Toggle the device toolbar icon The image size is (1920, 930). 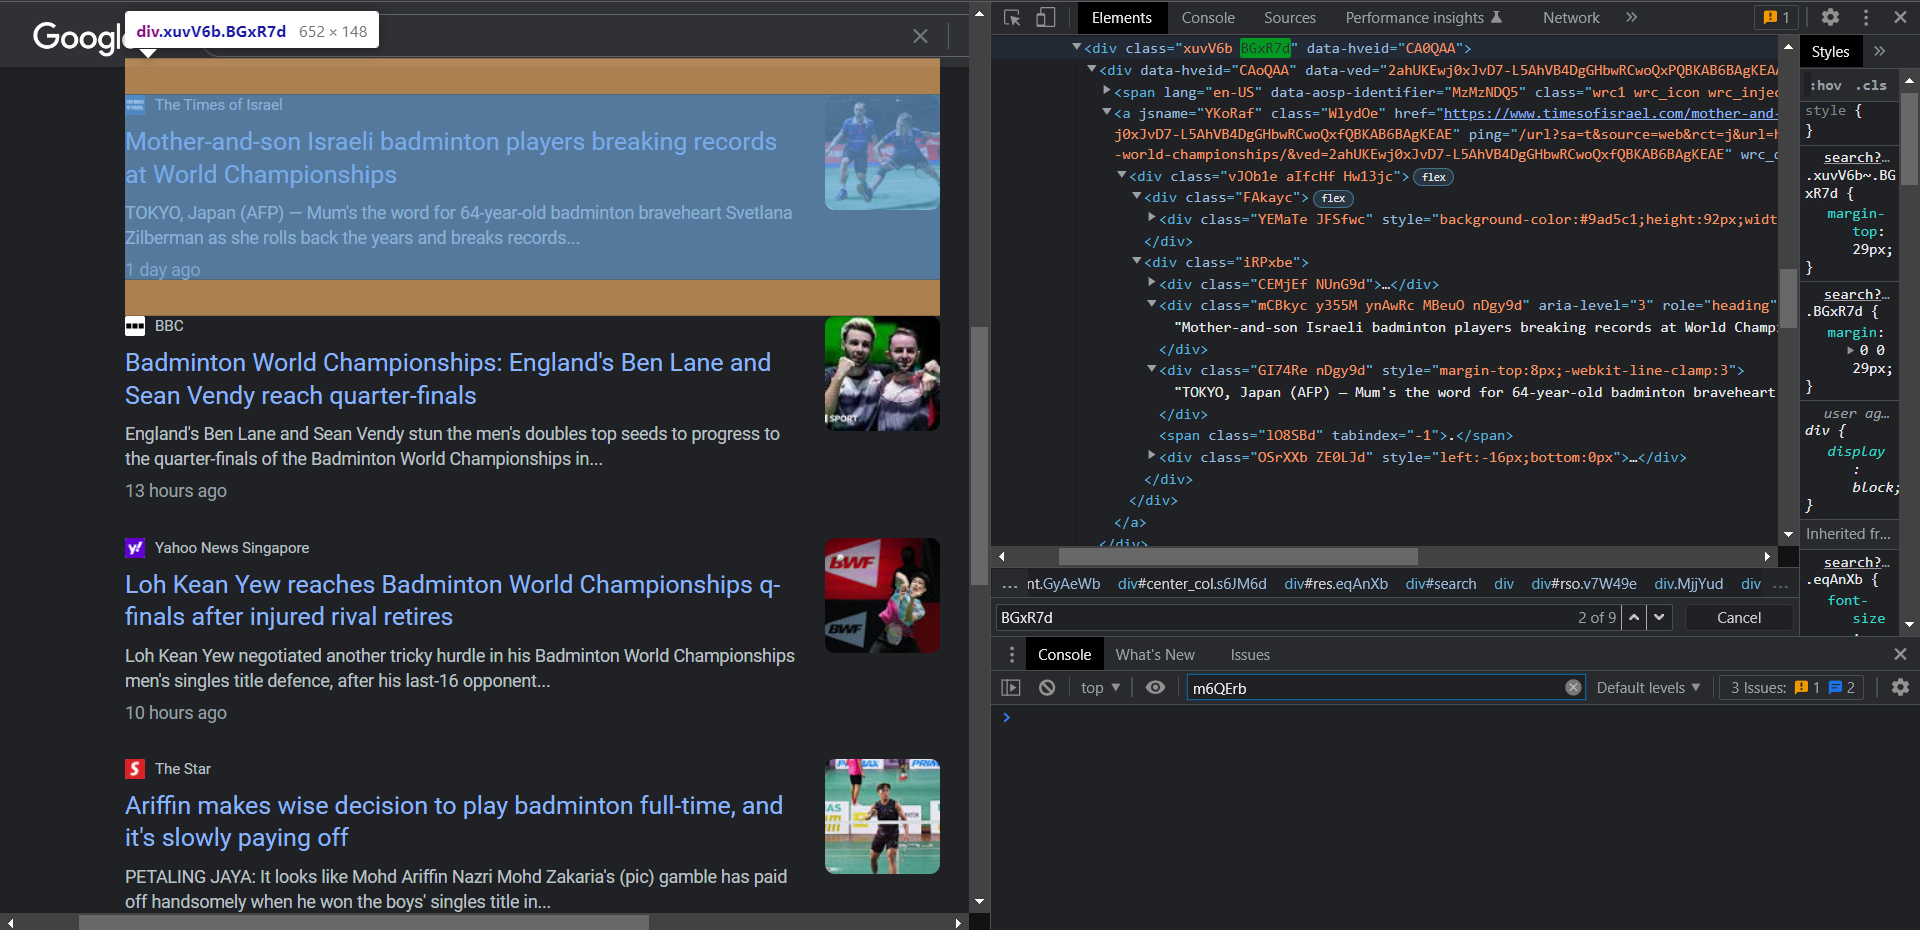[x=1045, y=17]
